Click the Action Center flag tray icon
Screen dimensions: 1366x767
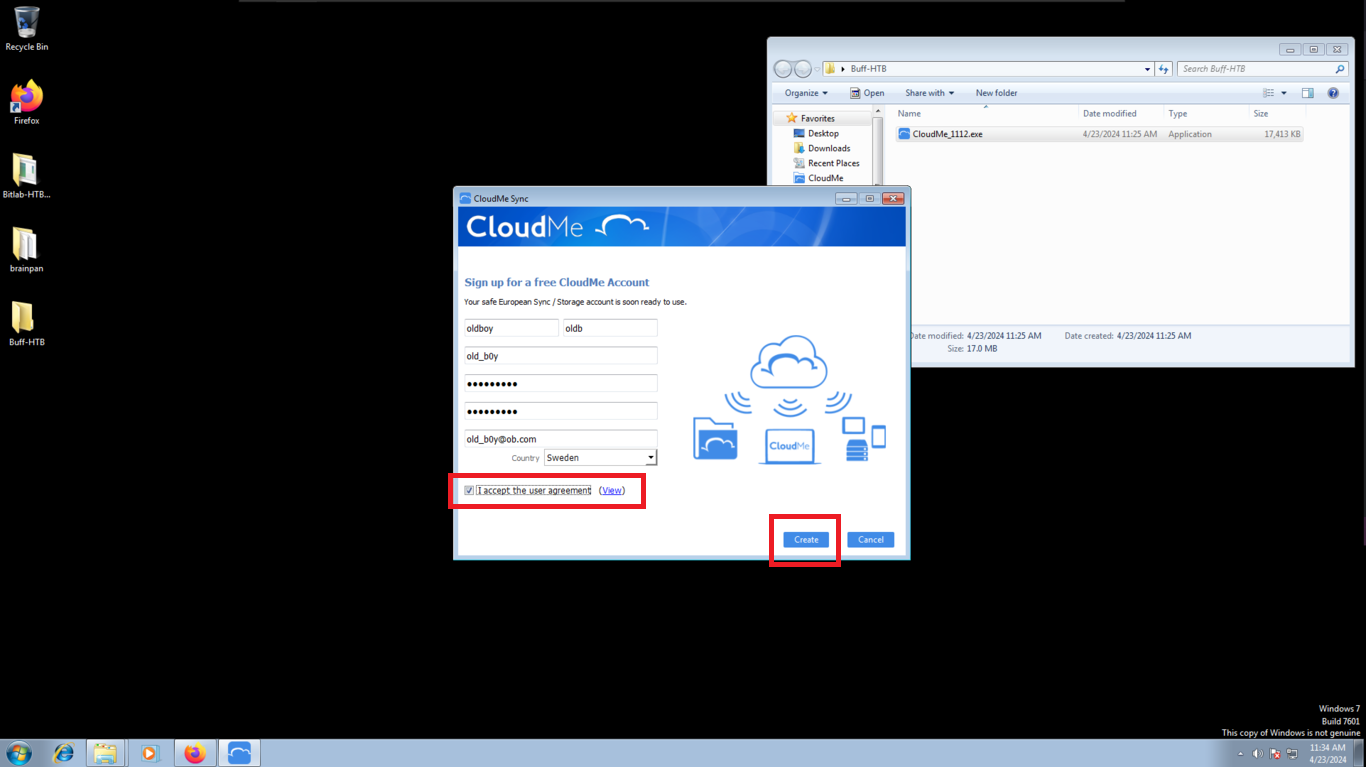pyautogui.click(x=1275, y=754)
